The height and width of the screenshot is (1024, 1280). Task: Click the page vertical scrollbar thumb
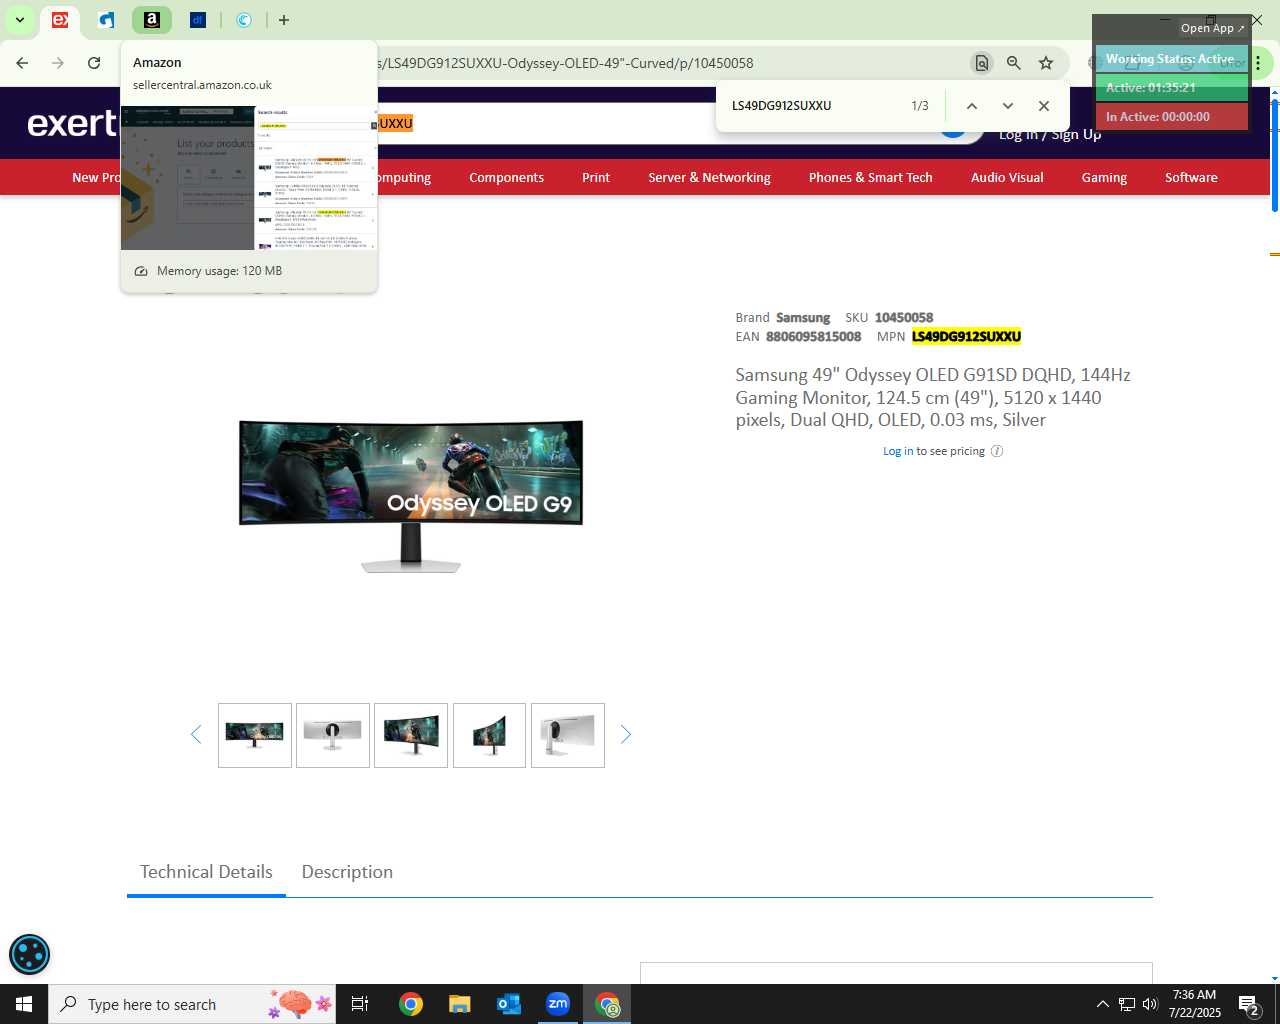[1275, 156]
